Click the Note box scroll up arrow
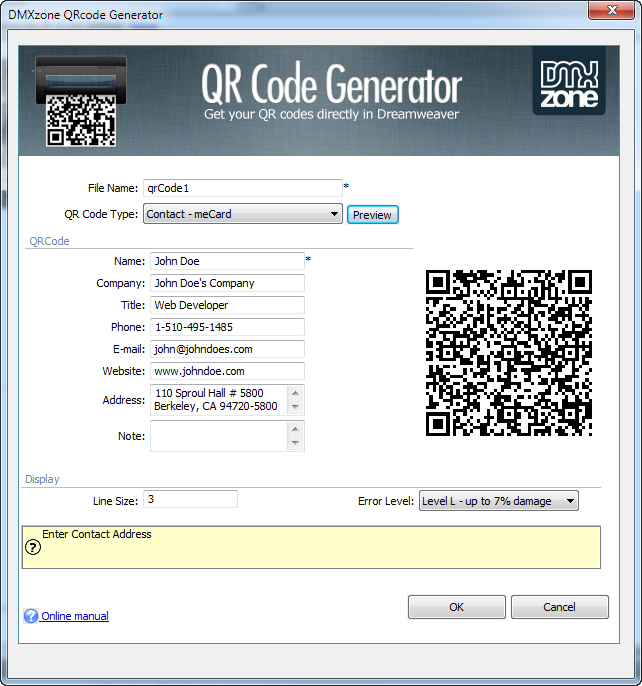This screenshot has width=642, height=686. pyautogui.click(x=295, y=429)
